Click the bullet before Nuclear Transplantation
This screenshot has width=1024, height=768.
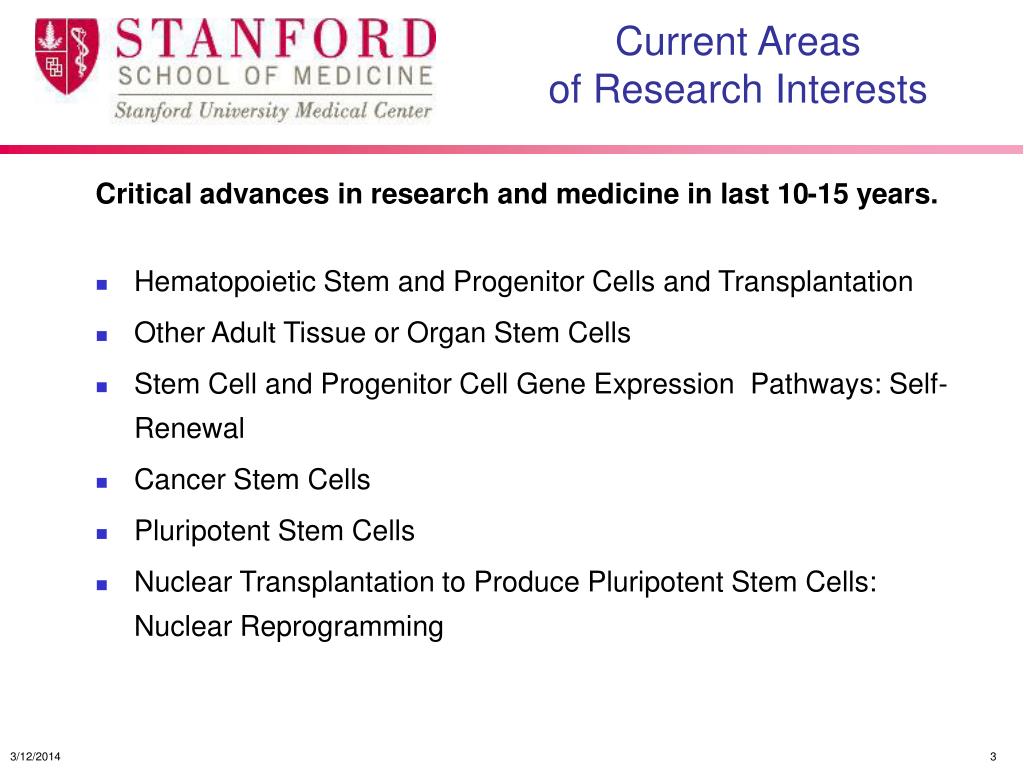(102, 584)
